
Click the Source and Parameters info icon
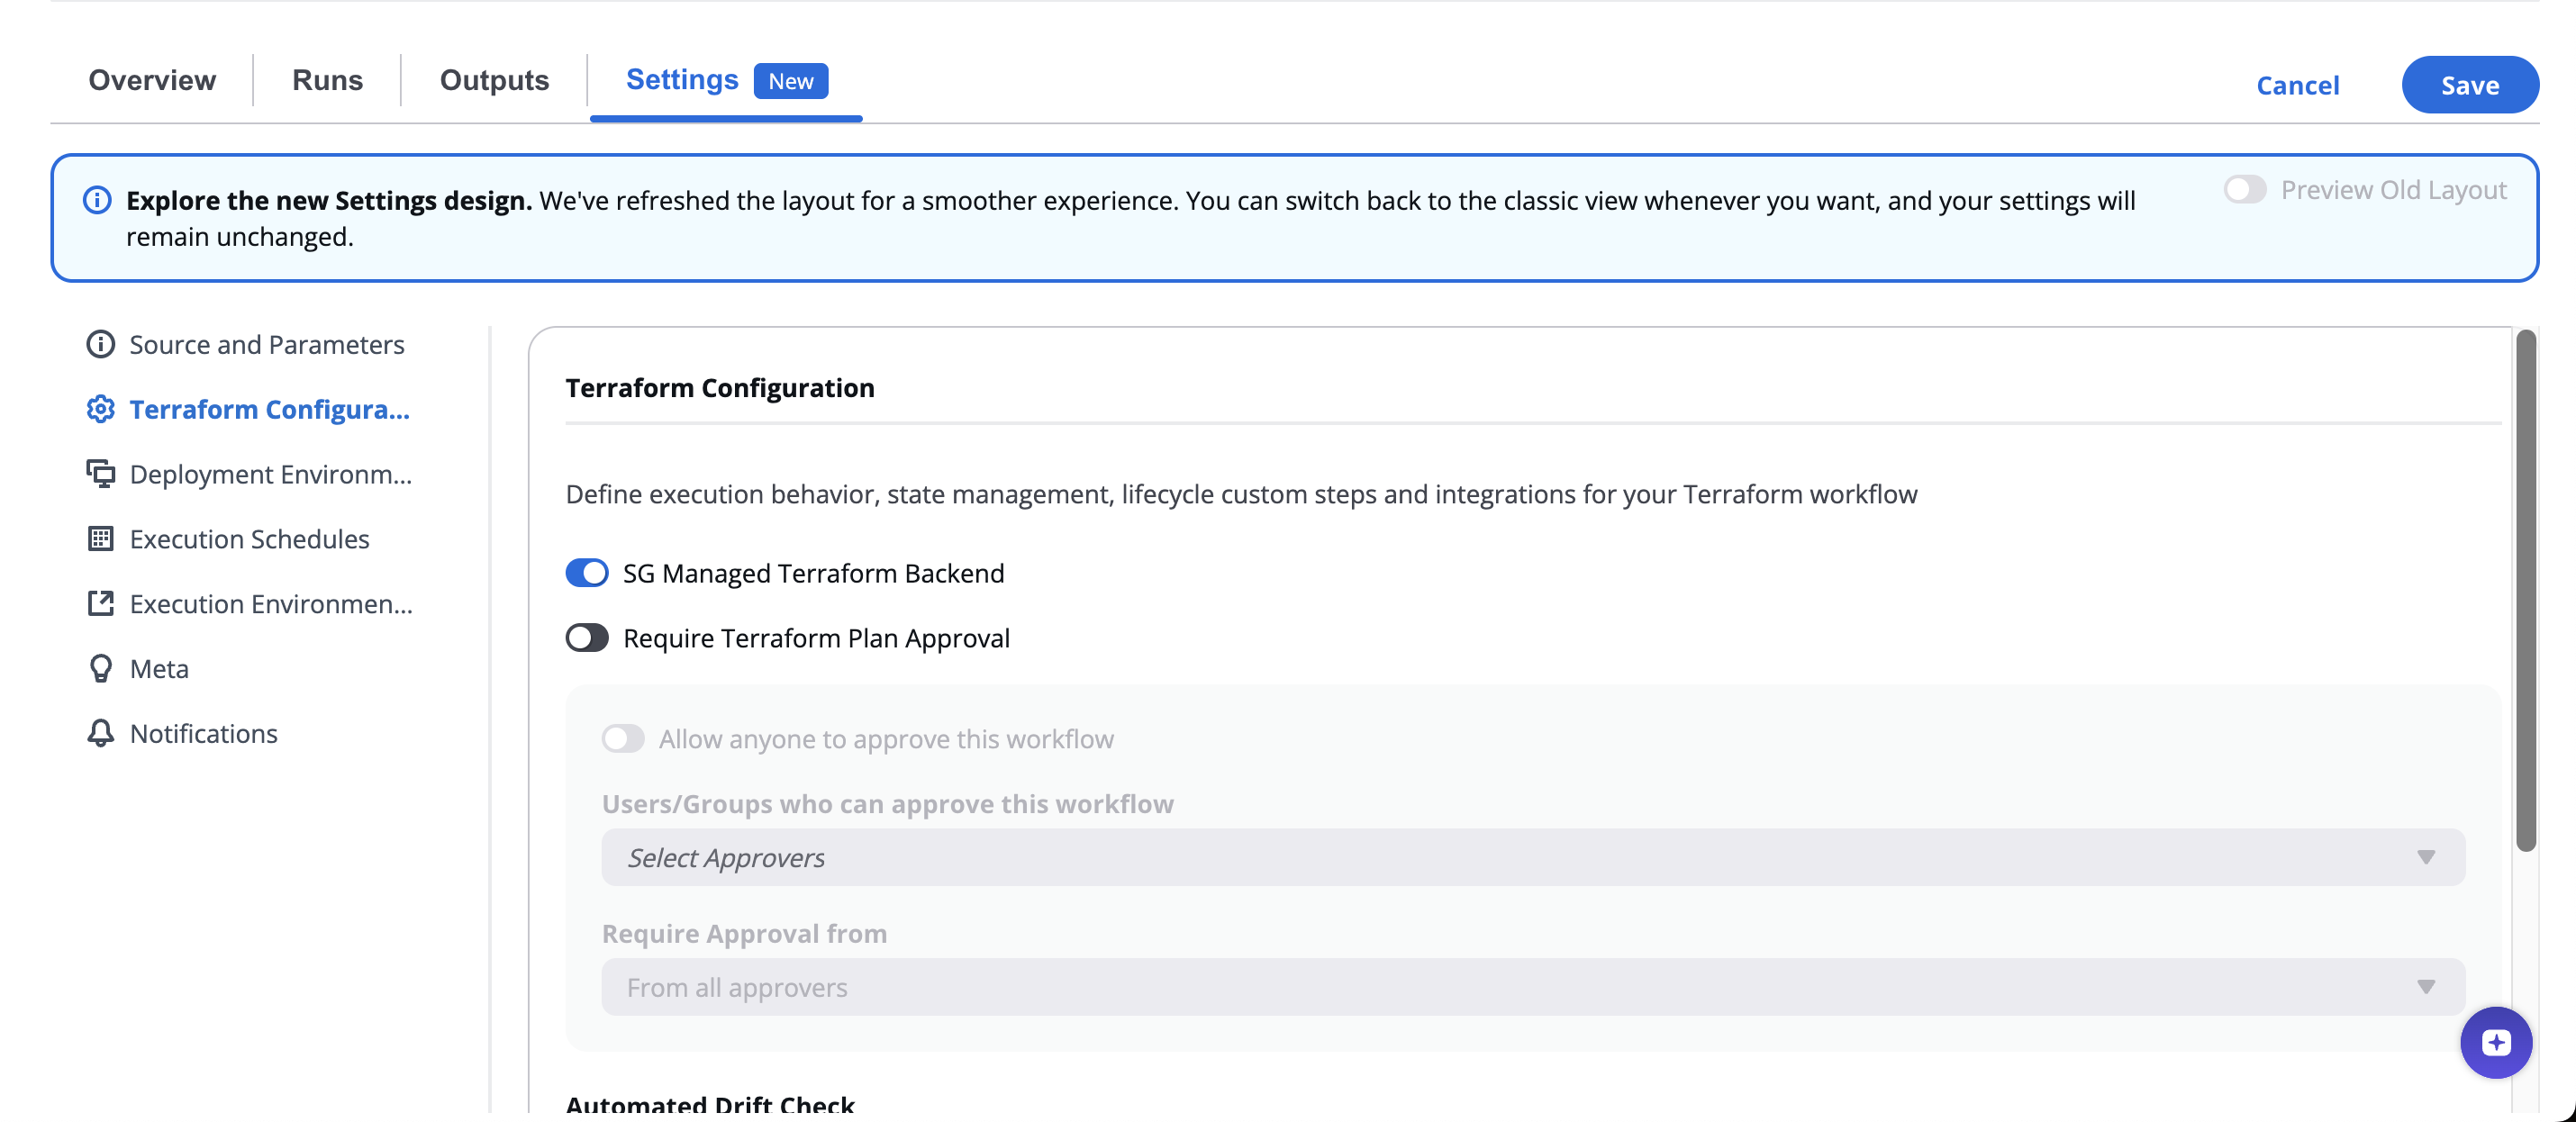(100, 344)
